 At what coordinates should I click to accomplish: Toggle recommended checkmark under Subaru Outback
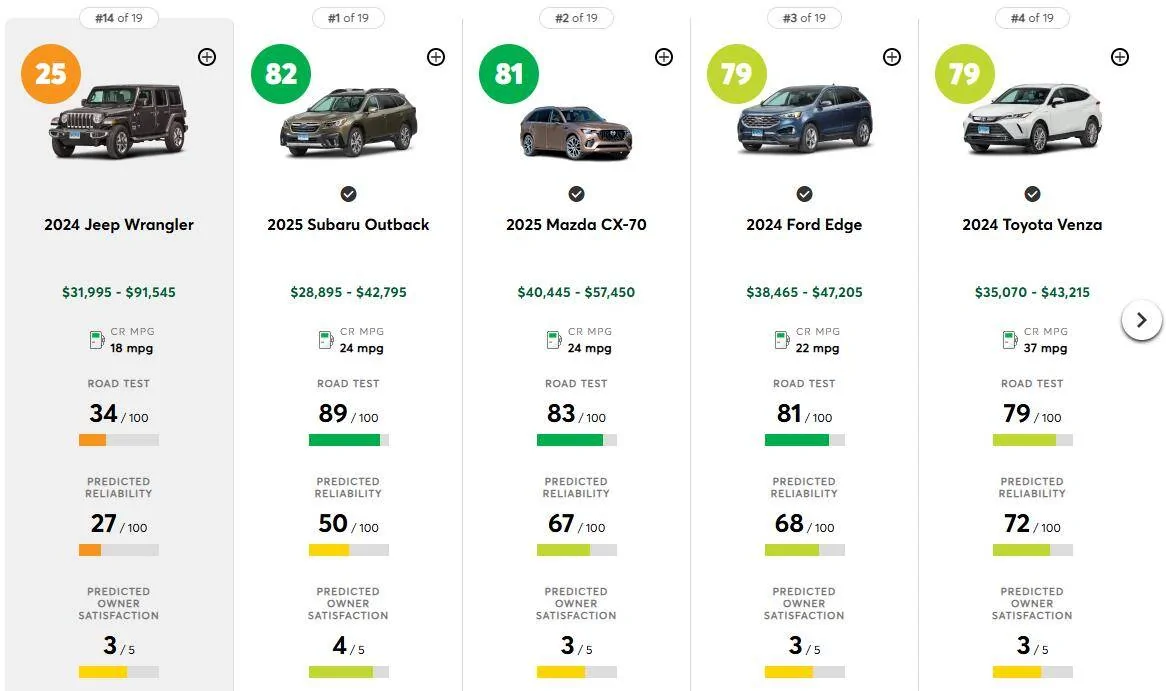[349, 194]
